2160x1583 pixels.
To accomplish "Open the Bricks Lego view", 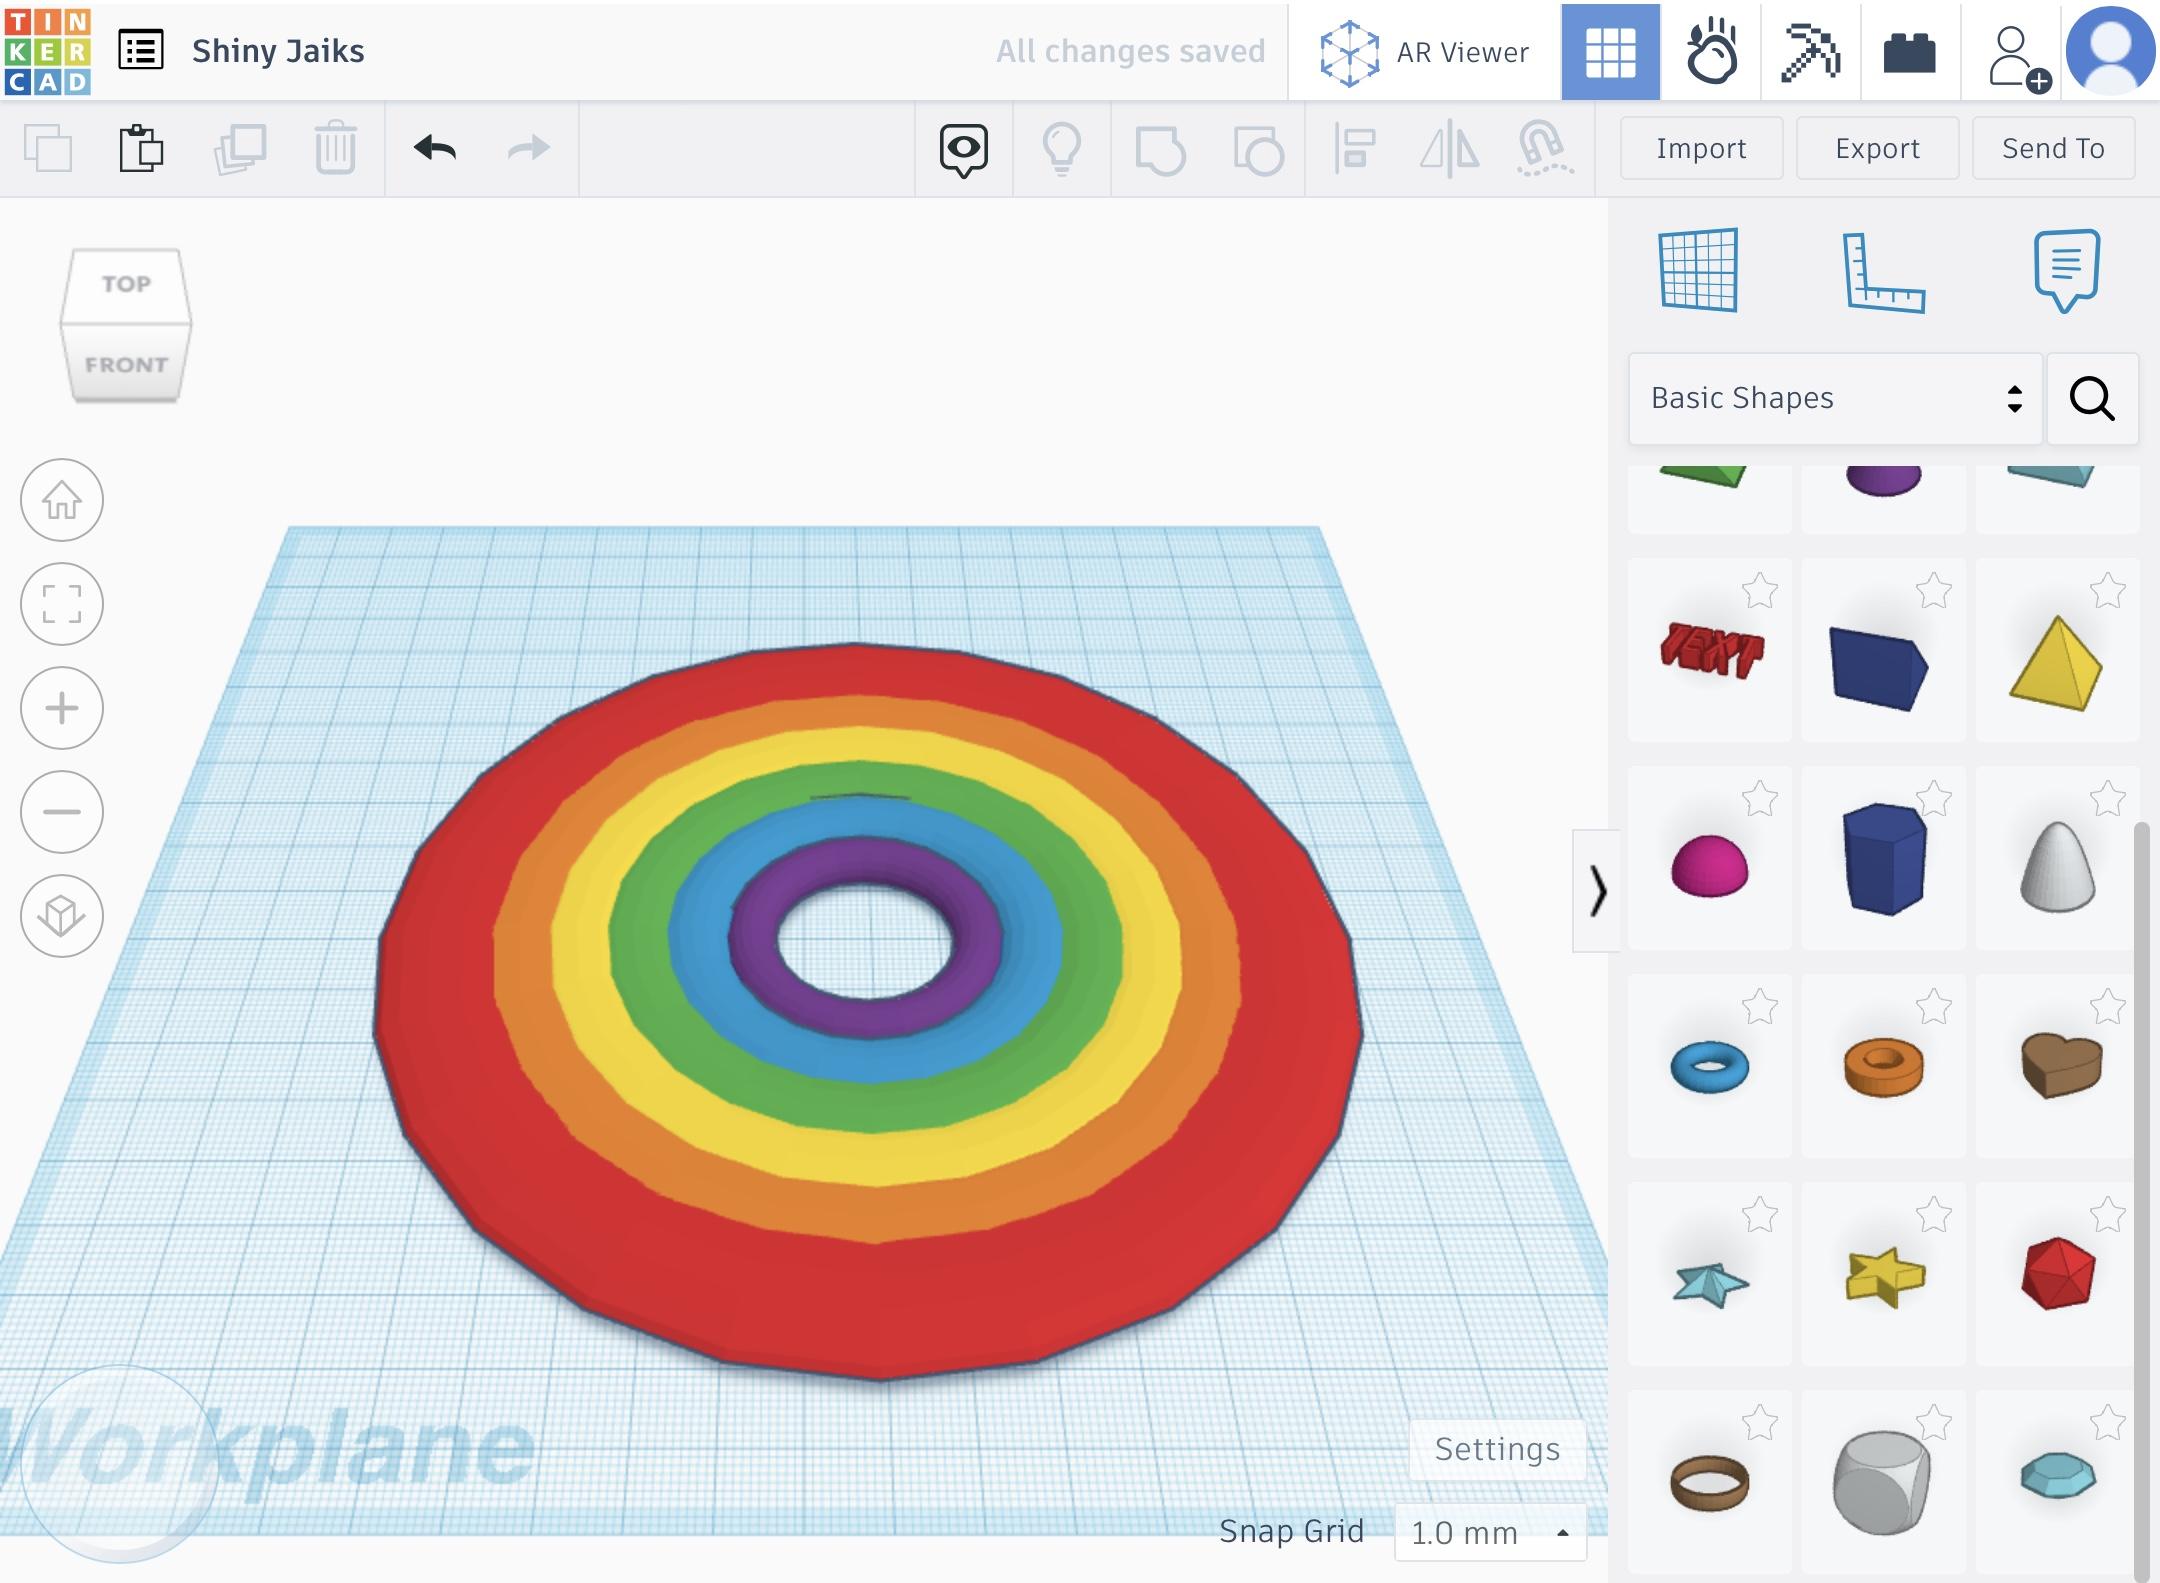I will [1909, 52].
